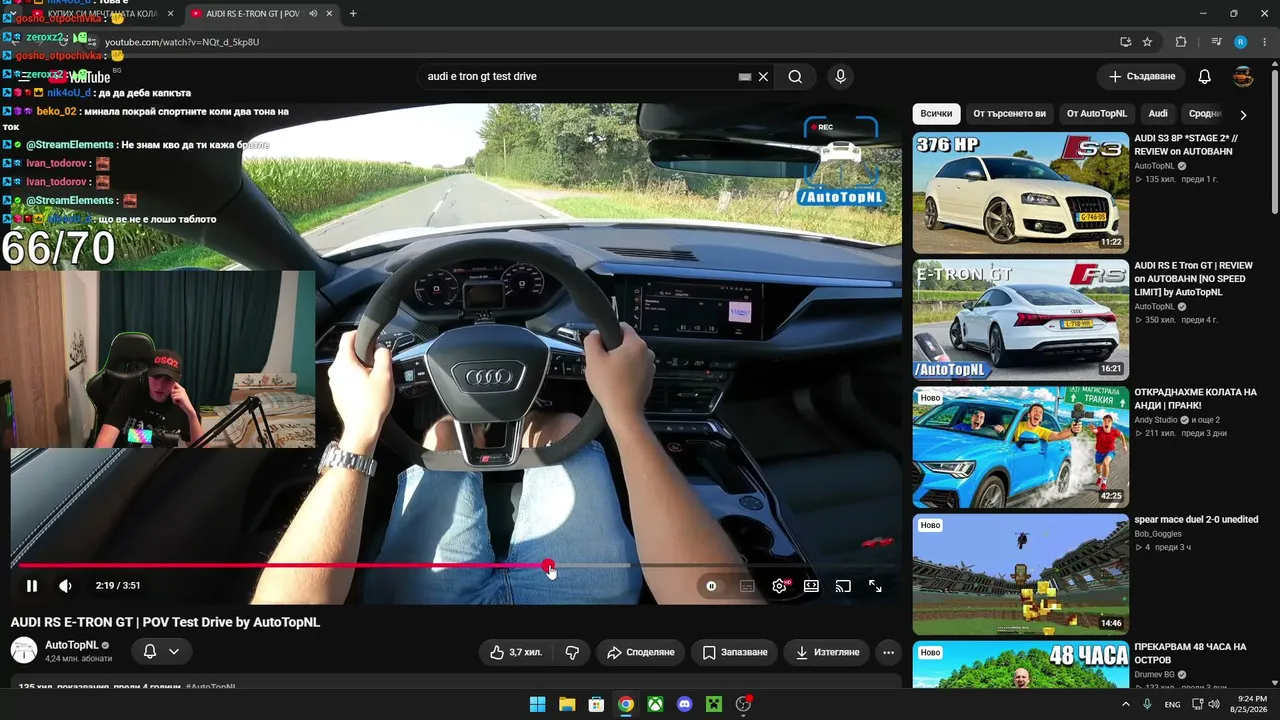Install app using the address bar icon
Image resolution: width=1280 pixels, height=720 pixels.
[x=1125, y=42]
